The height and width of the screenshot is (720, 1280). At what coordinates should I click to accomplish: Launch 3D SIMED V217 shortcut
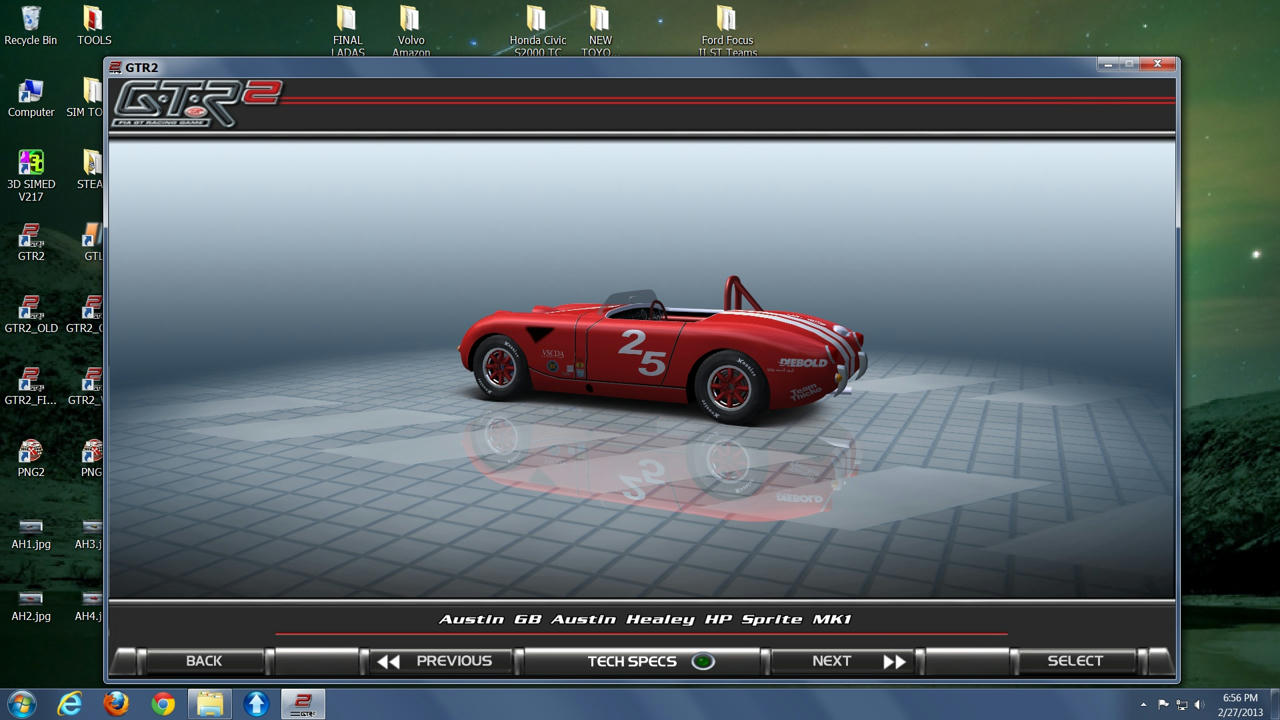(31, 176)
